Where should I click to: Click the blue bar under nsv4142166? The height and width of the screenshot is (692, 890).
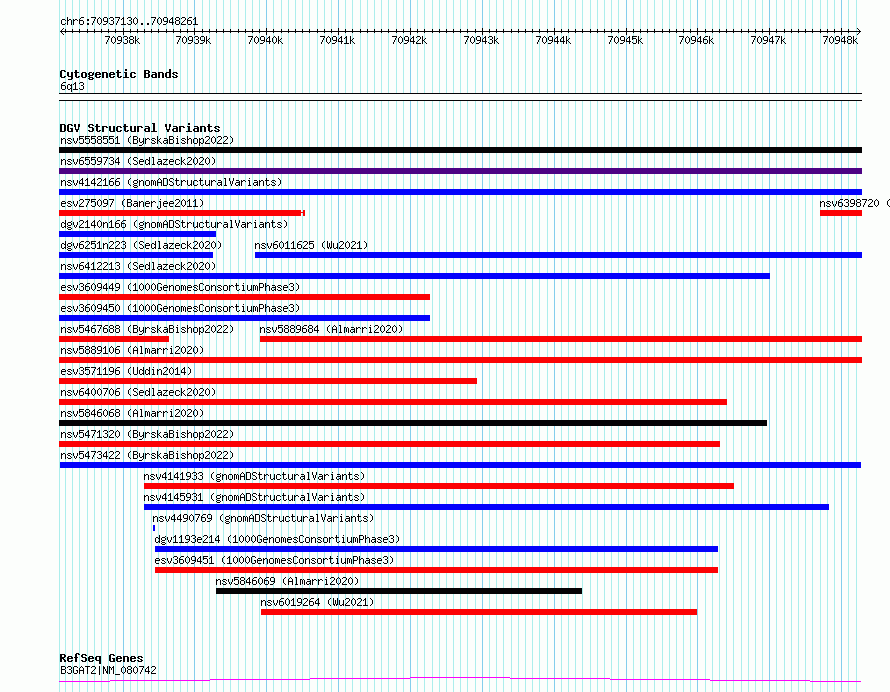pos(460,192)
